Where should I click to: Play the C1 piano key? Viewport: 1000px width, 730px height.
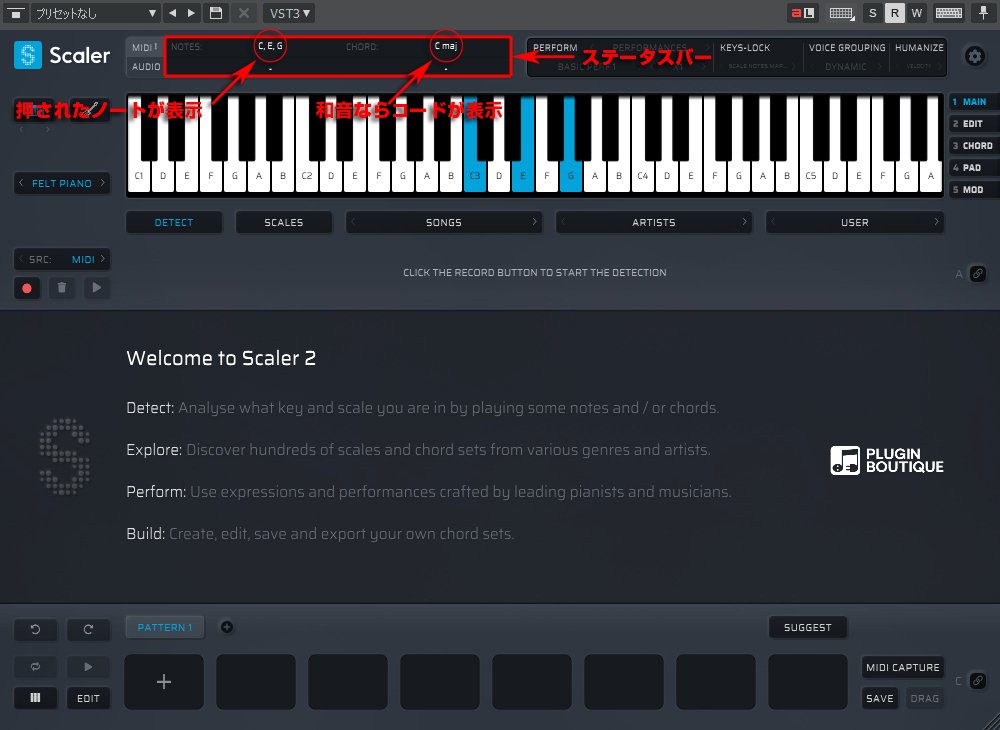click(x=139, y=175)
